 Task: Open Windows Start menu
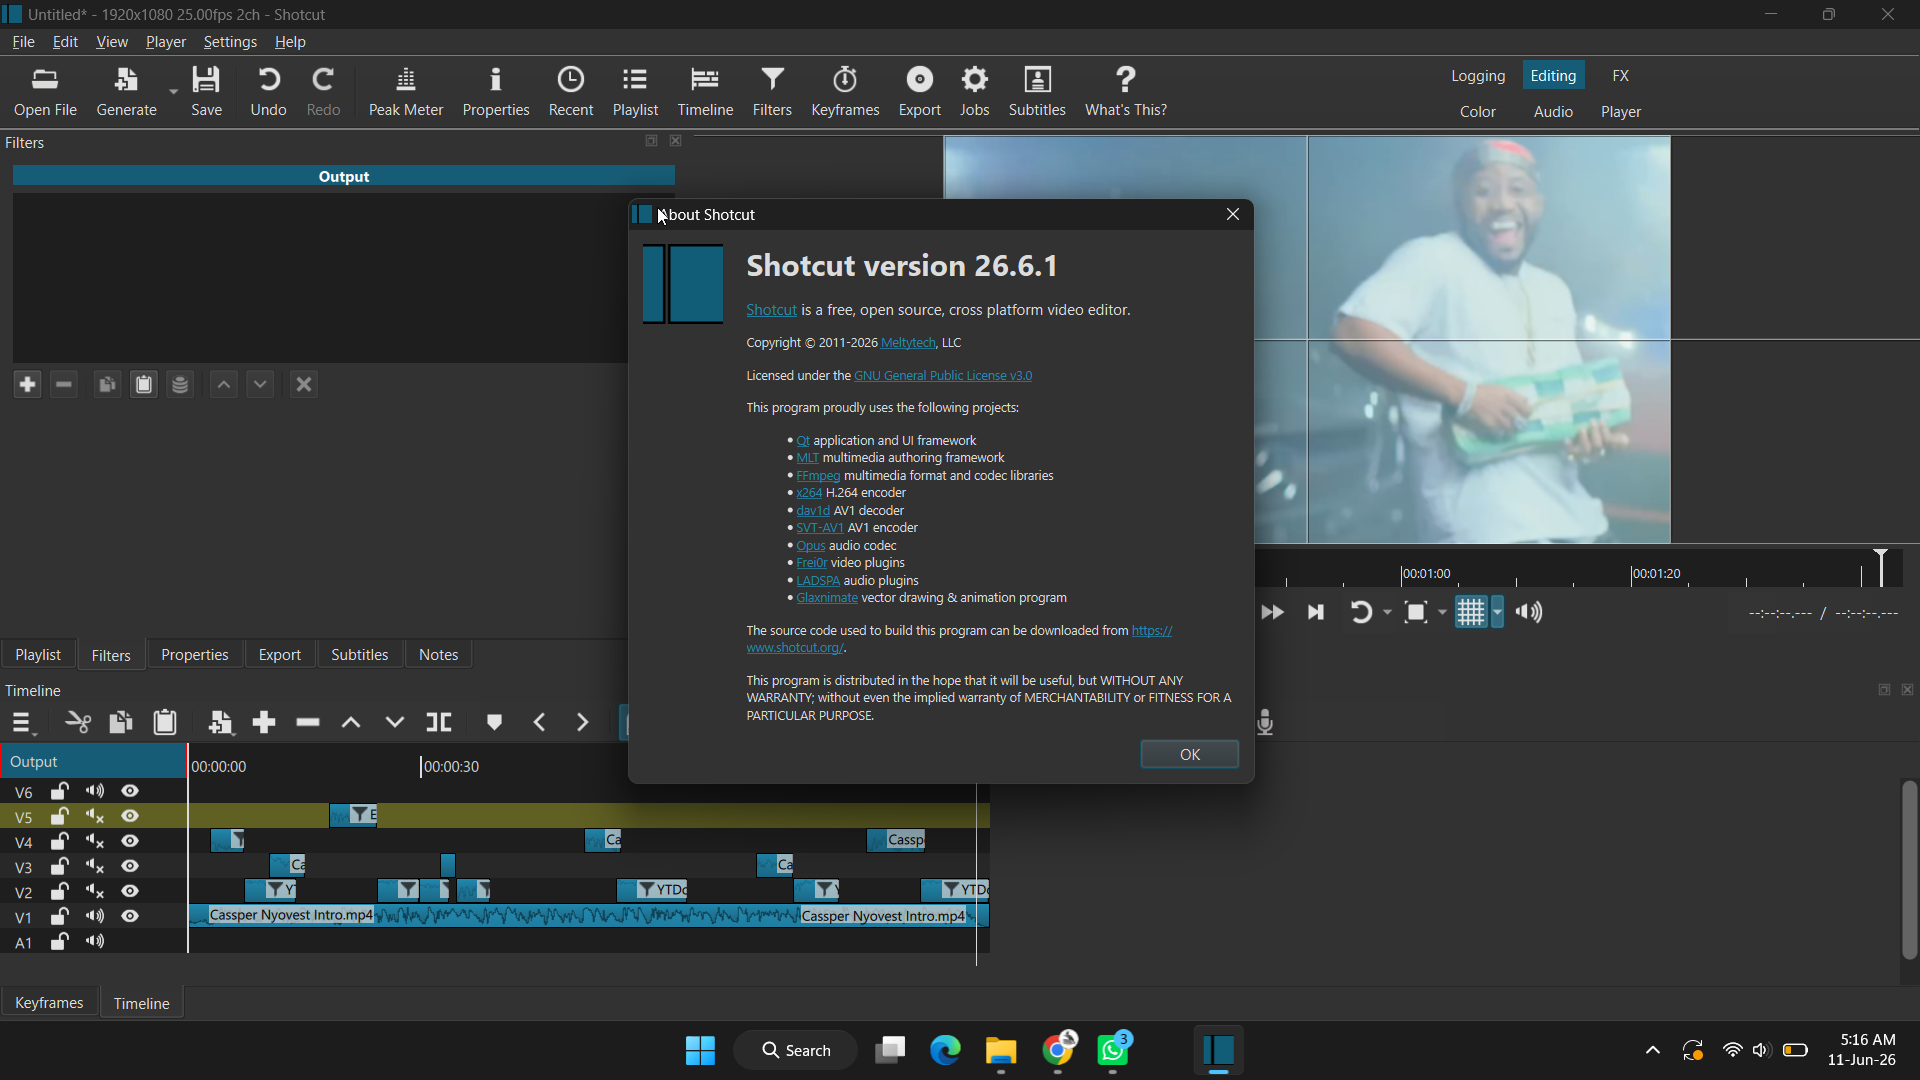tap(700, 1050)
